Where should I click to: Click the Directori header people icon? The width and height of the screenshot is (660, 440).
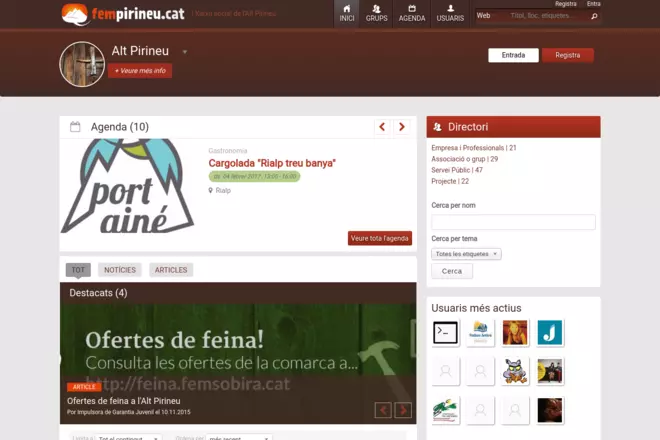tap(437, 127)
